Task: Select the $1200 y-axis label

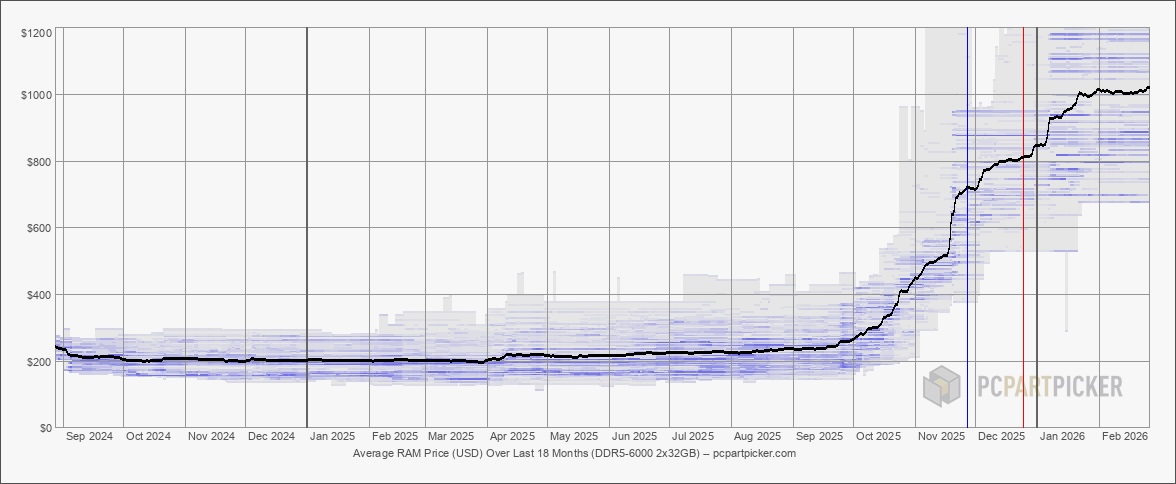Action: click(x=37, y=34)
